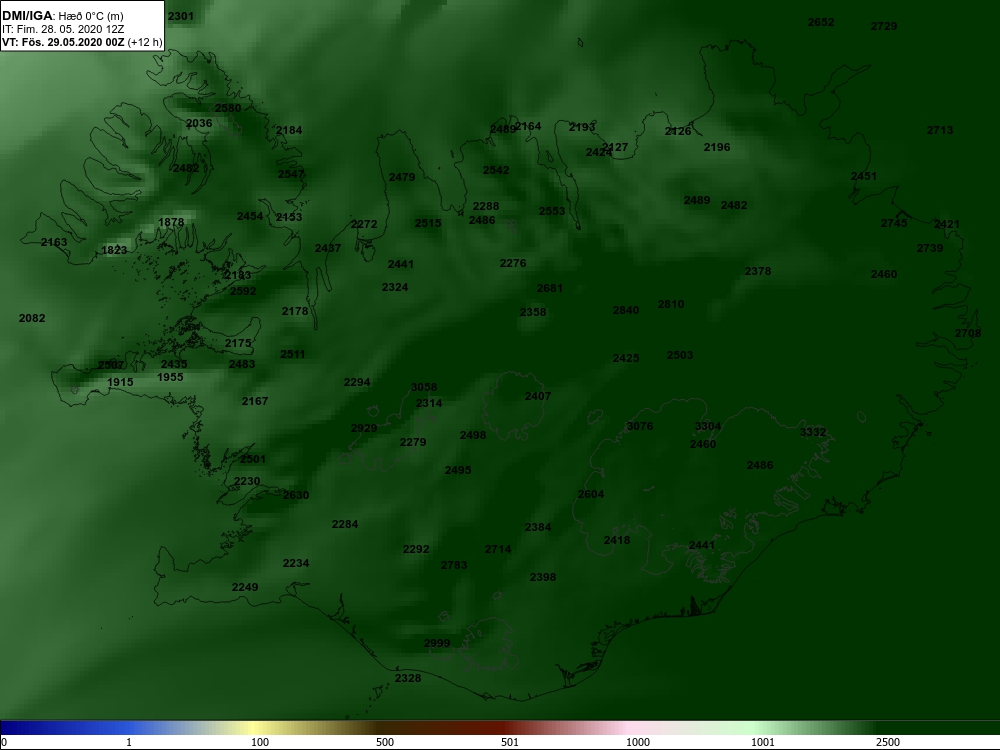Click the 2163 value
The width and height of the screenshot is (1000, 750).
click(54, 242)
